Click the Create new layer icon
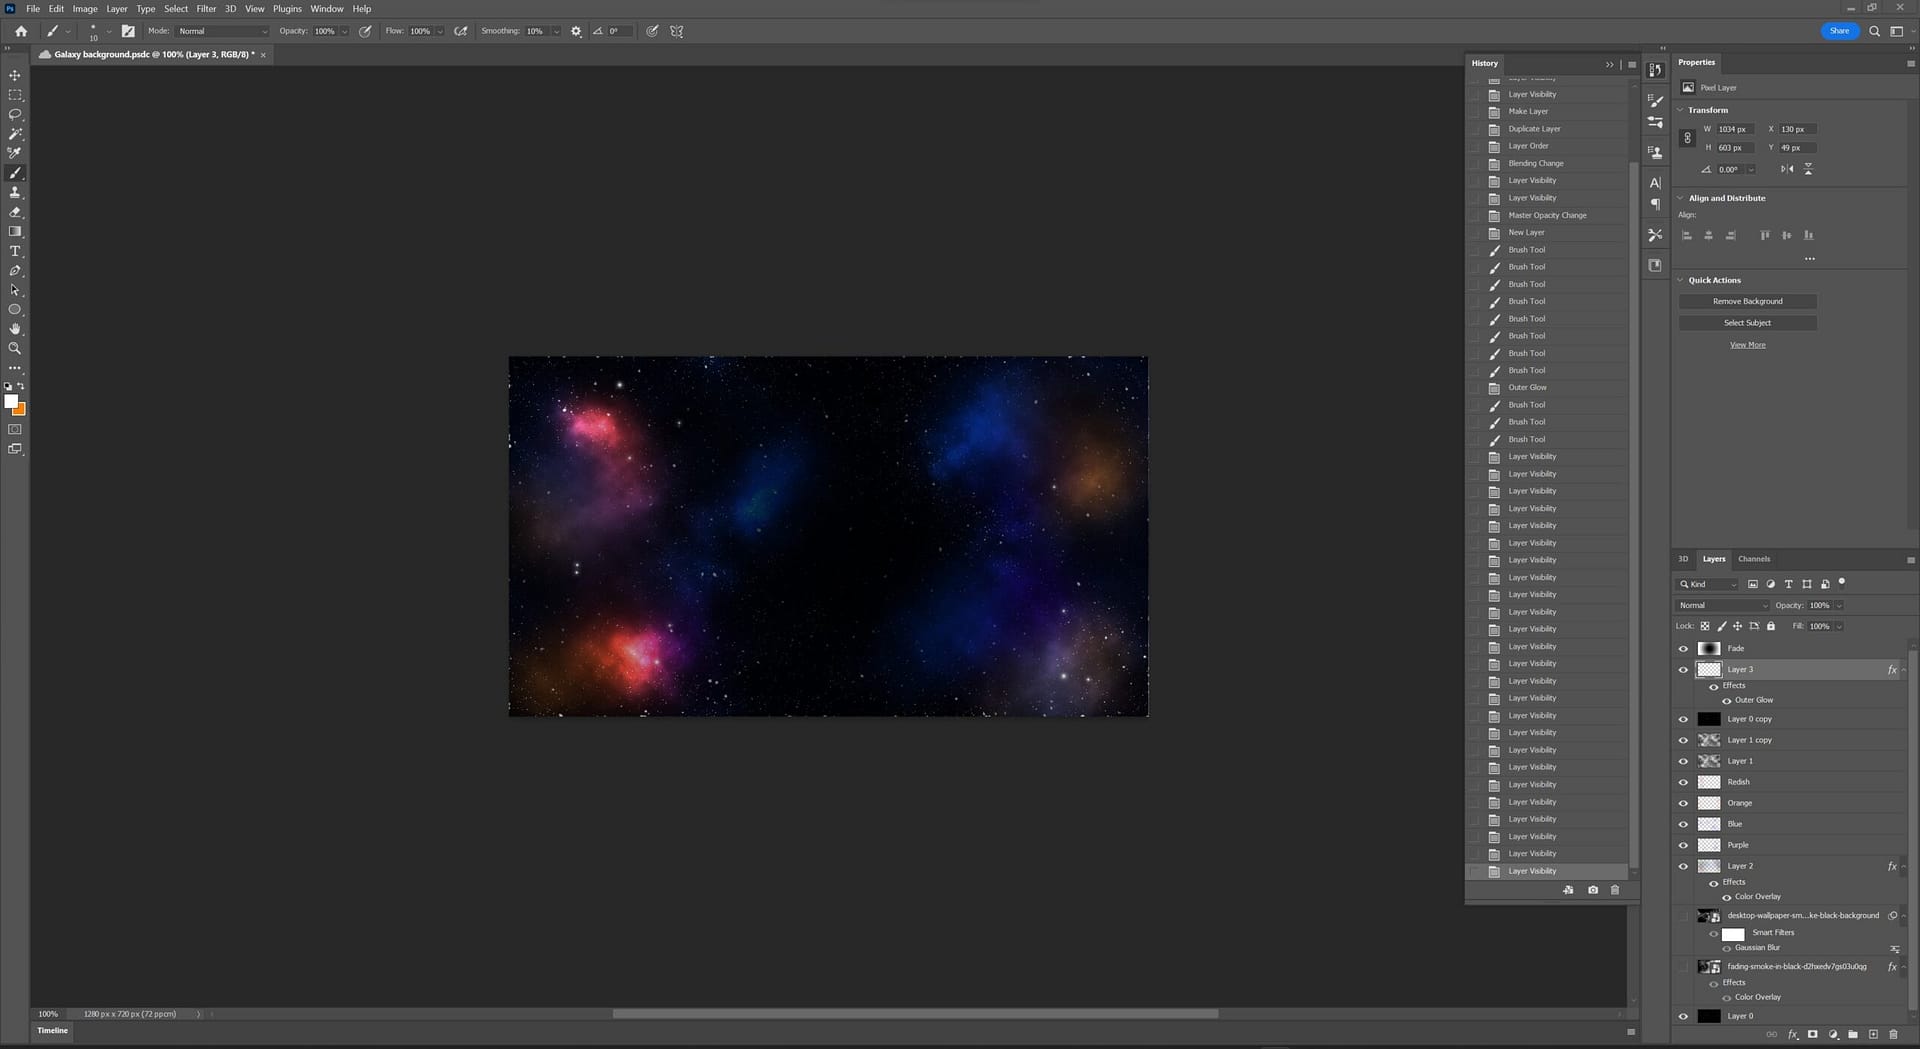The height and width of the screenshot is (1049, 1920). [x=1873, y=1035]
